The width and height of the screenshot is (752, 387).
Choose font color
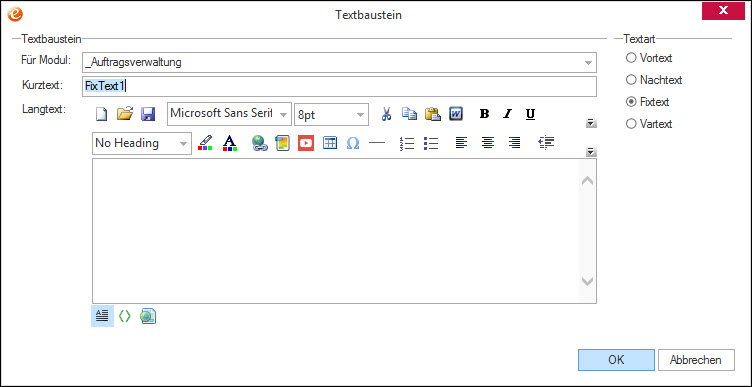click(230, 143)
